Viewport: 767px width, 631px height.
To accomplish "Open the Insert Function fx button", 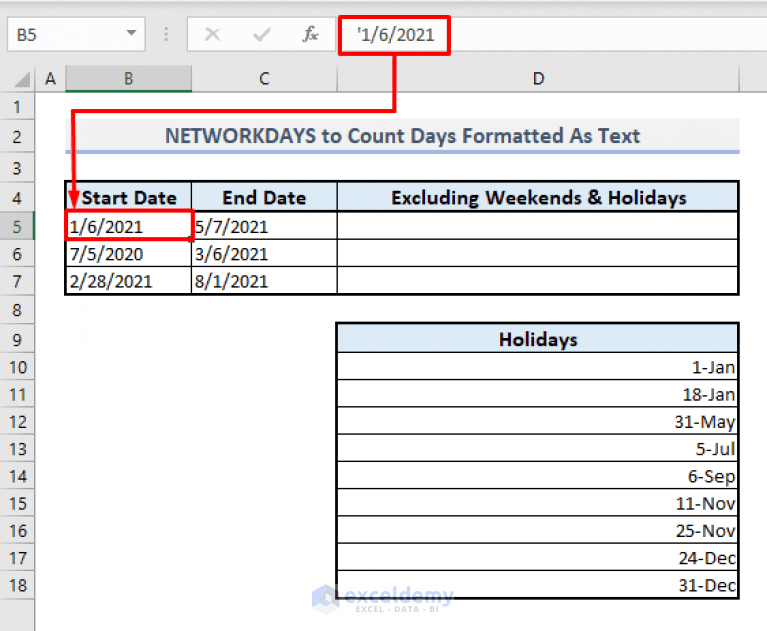I will [310, 34].
